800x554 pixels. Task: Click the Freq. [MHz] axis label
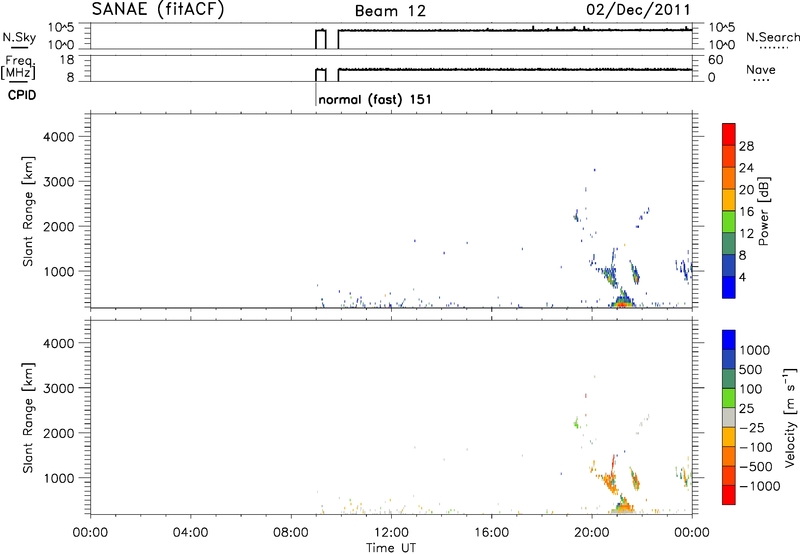[19, 68]
